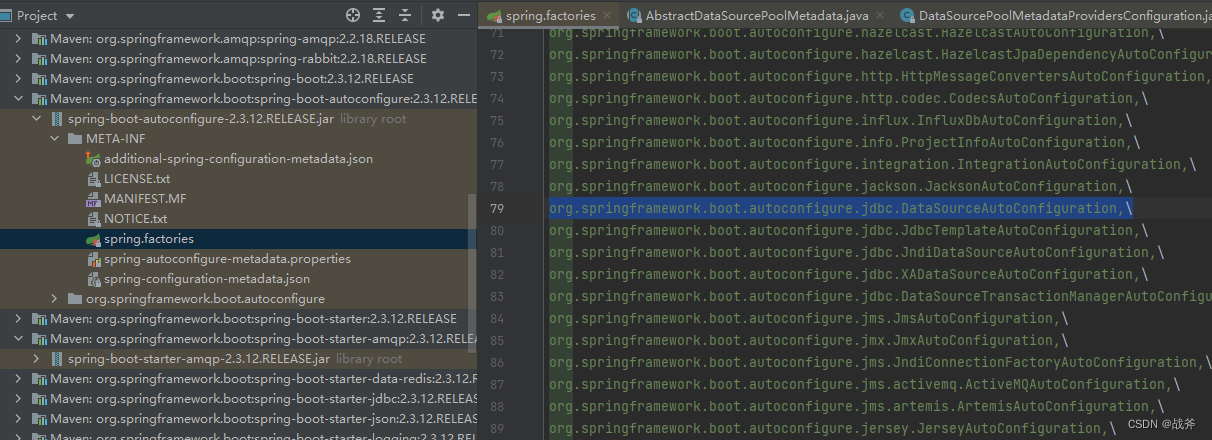The image size is (1212, 440).
Task: Expand Maven spring-boot:2.3.12.RELEASE node arrow
Action: click(x=20, y=78)
